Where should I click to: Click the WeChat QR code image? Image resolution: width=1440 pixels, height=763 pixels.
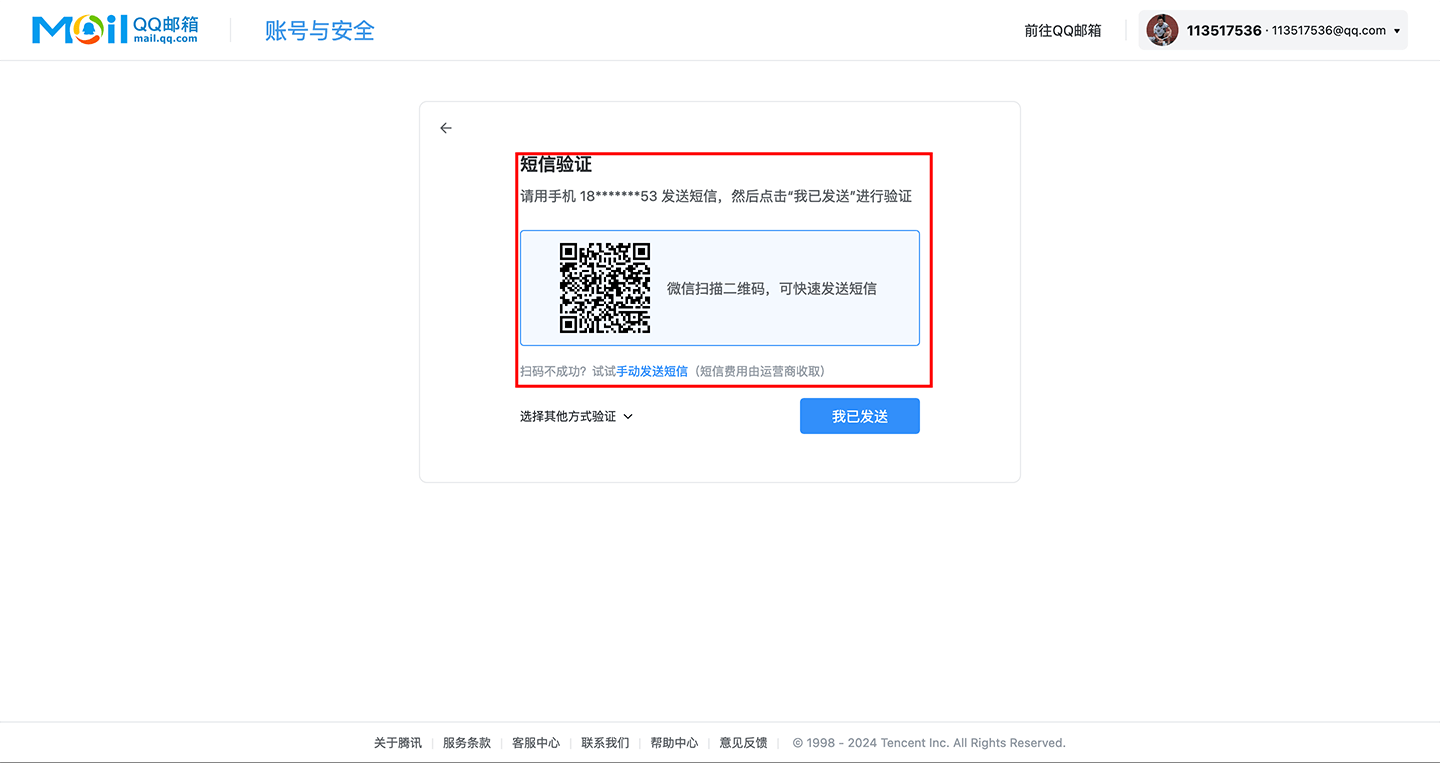click(x=605, y=288)
